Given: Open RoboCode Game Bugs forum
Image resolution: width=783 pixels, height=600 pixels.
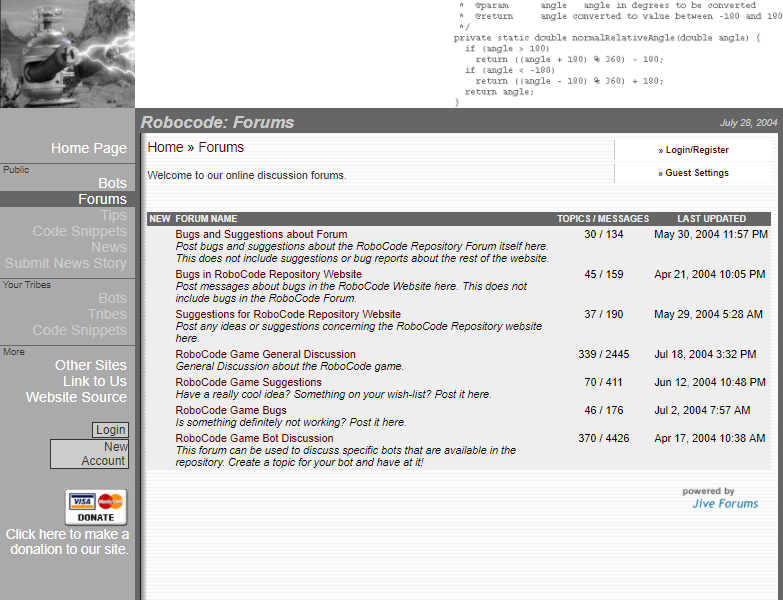Looking at the screenshot, I should [231, 410].
